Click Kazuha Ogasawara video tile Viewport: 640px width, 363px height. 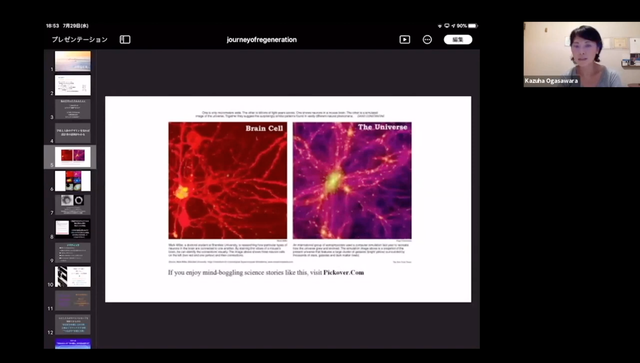[582, 54]
